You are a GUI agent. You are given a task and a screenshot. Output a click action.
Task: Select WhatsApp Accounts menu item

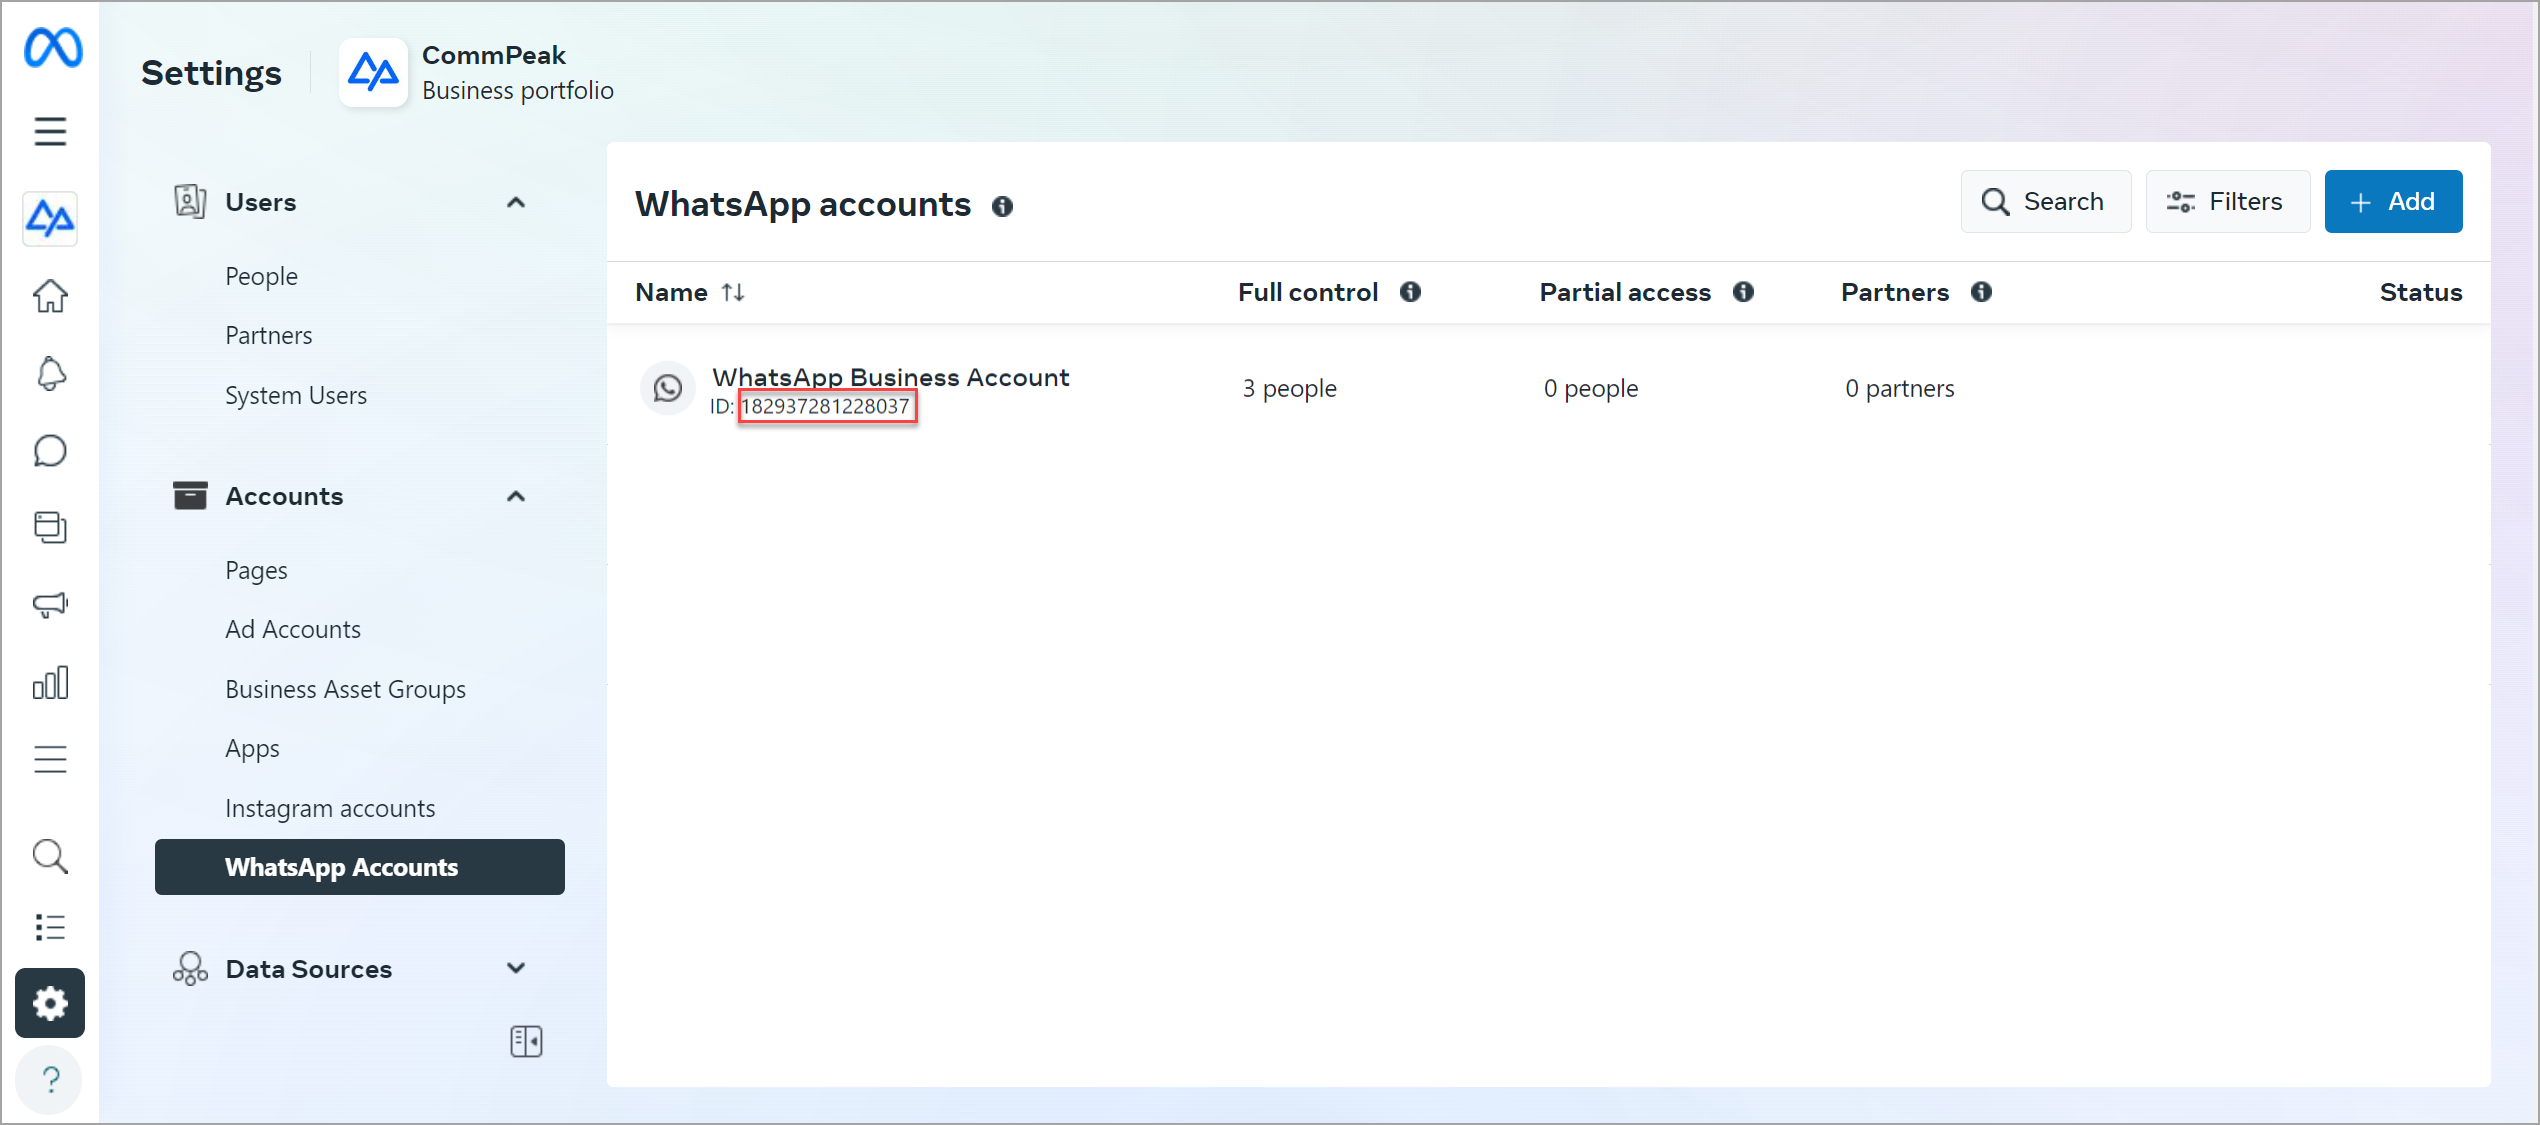coord(360,867)
